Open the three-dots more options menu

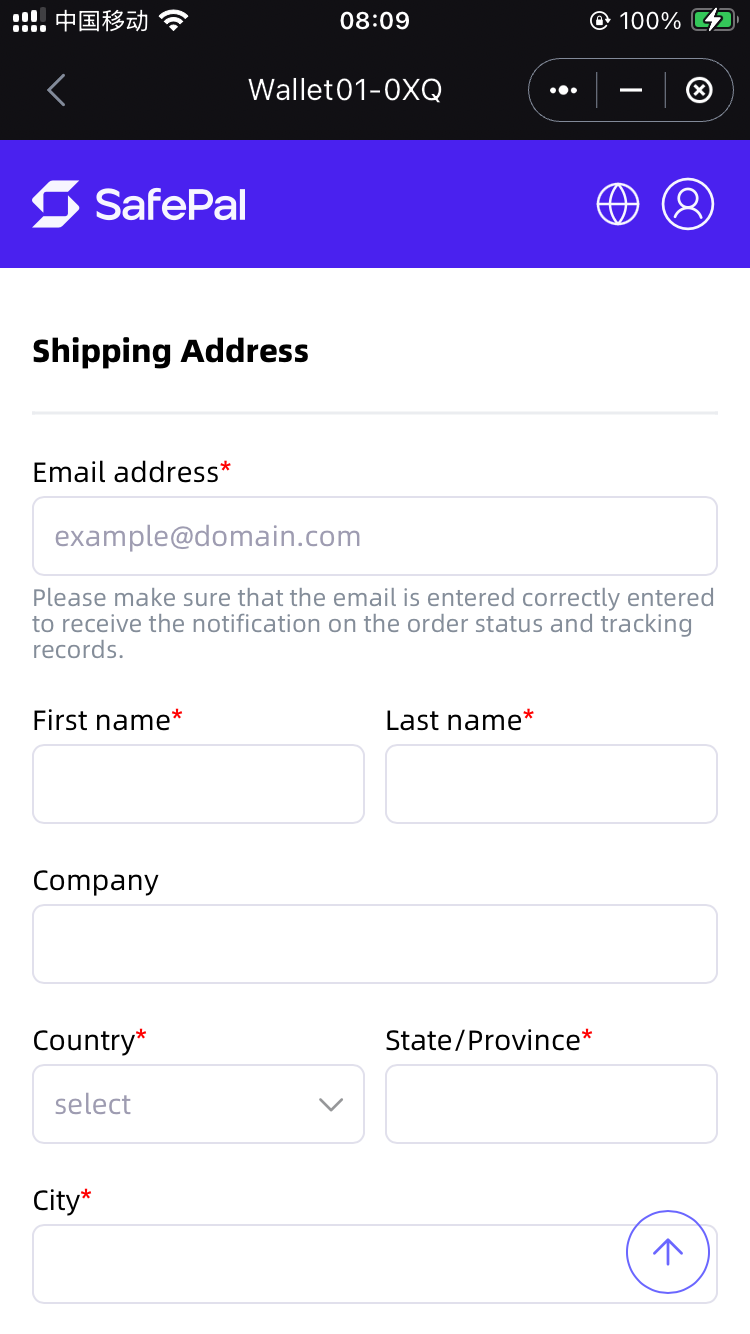[x=563, y=90]
